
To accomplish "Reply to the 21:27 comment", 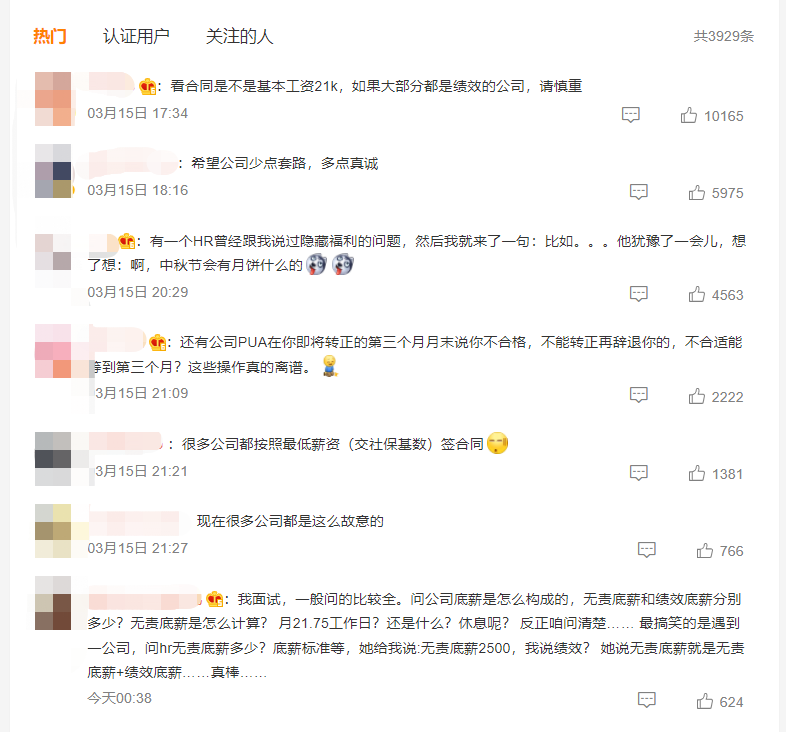I will pos(647,550).
